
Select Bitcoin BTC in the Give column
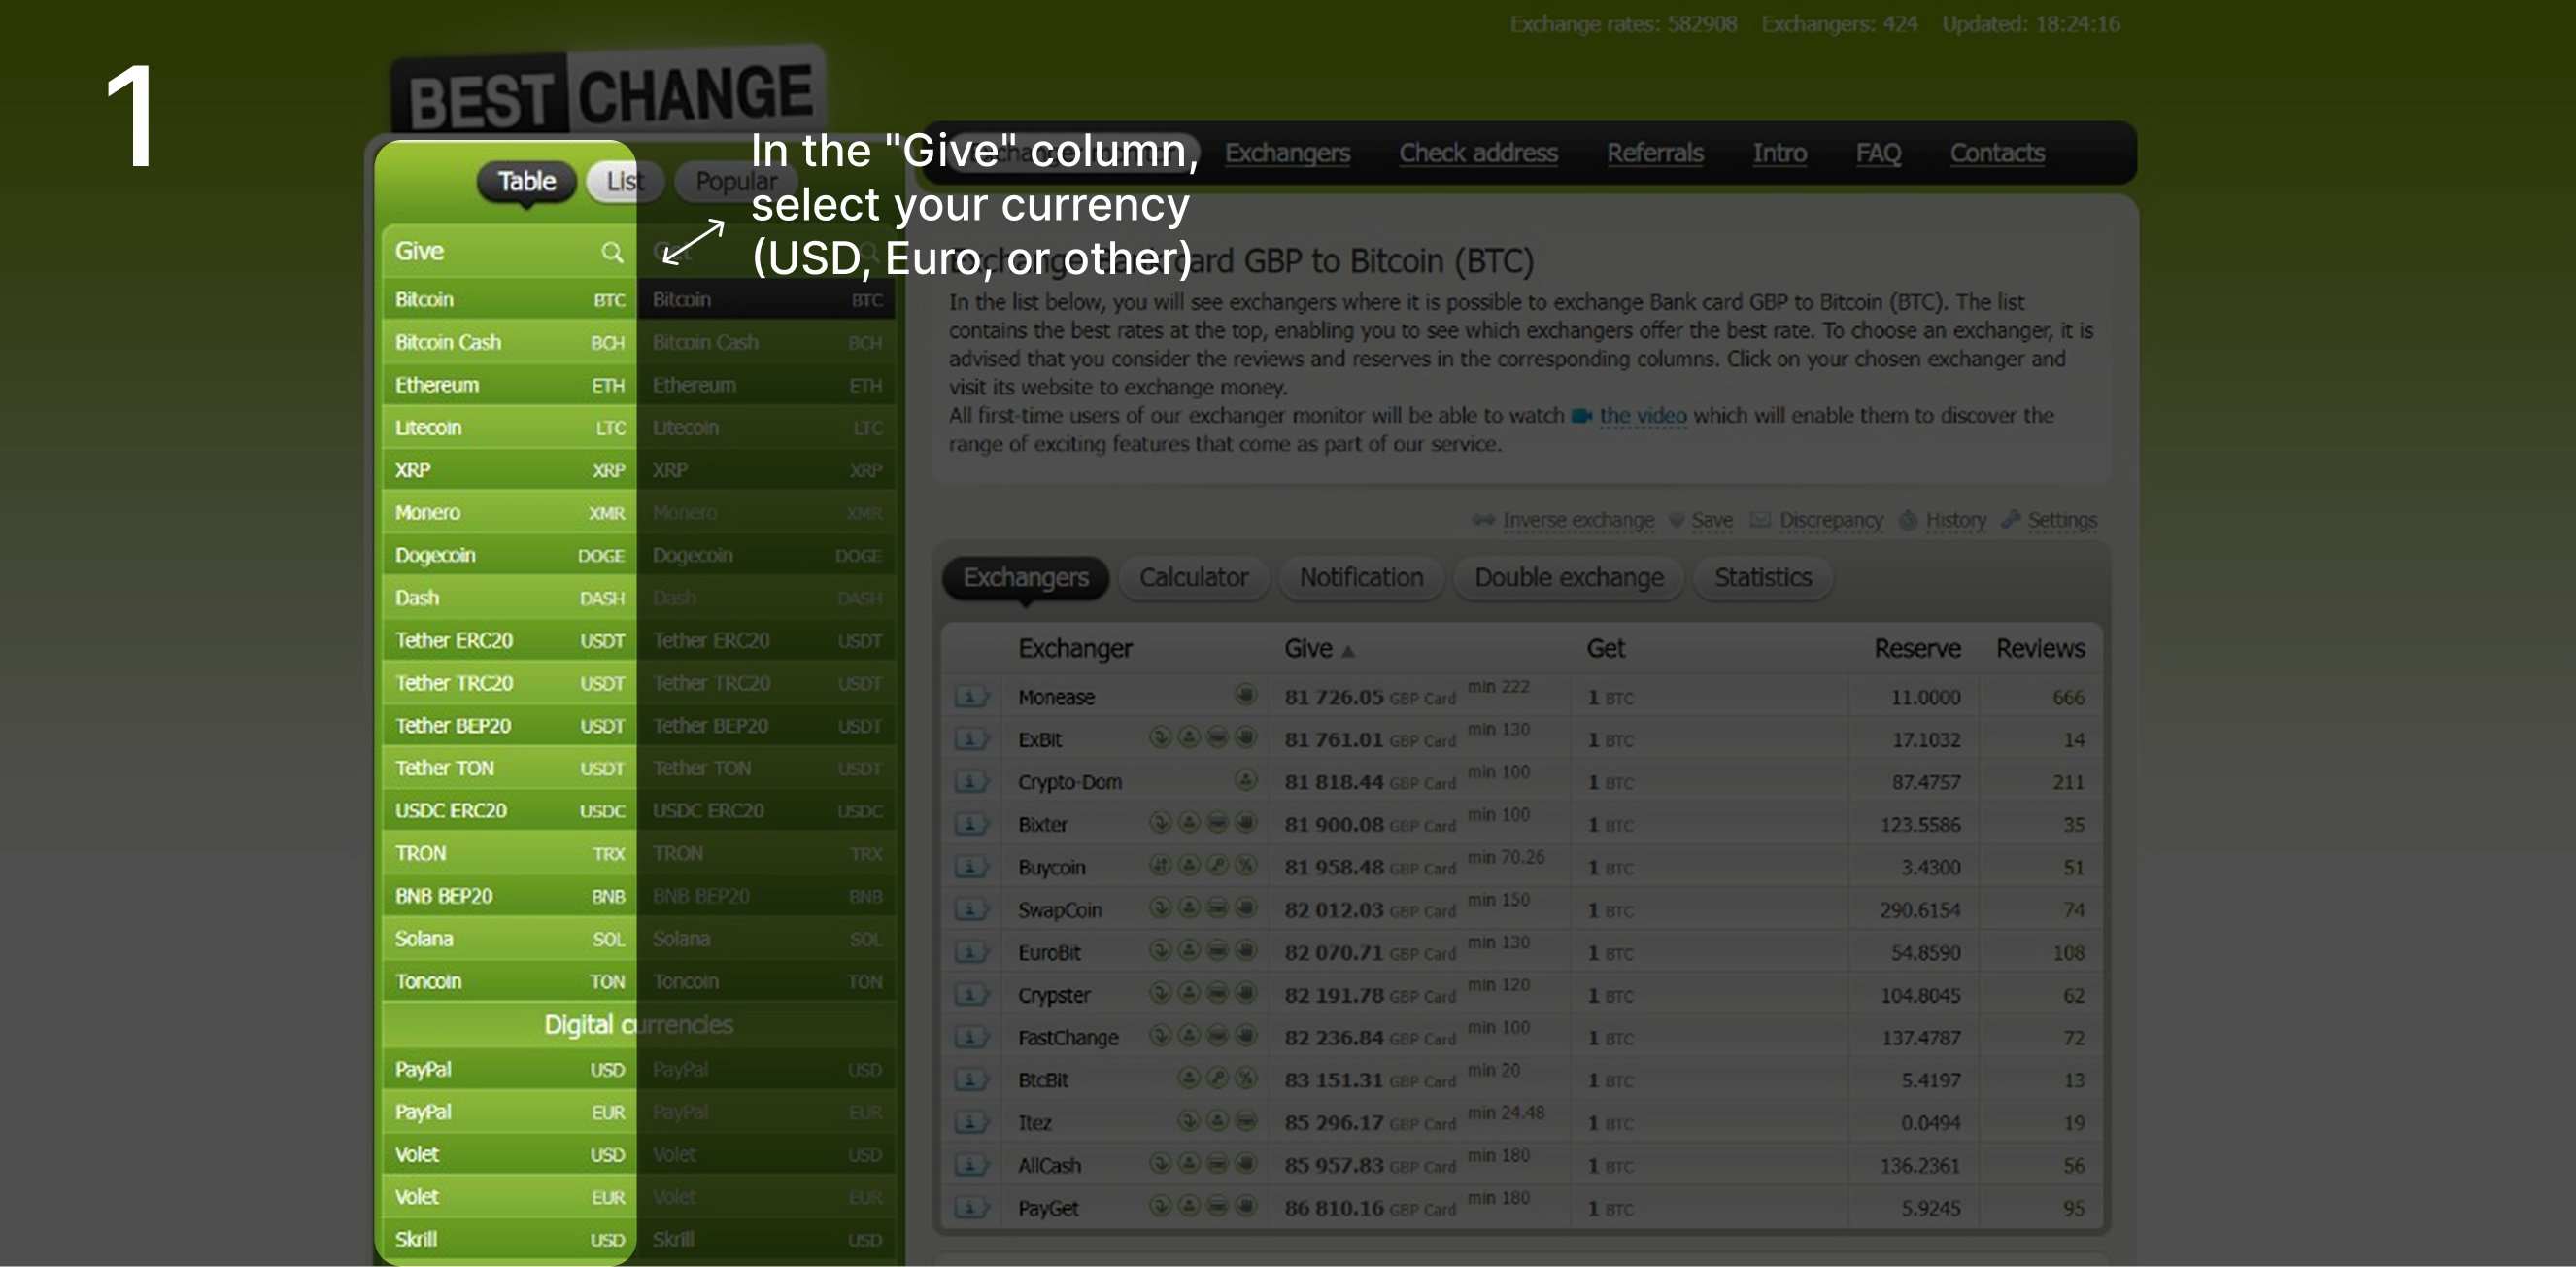(509, 300)
